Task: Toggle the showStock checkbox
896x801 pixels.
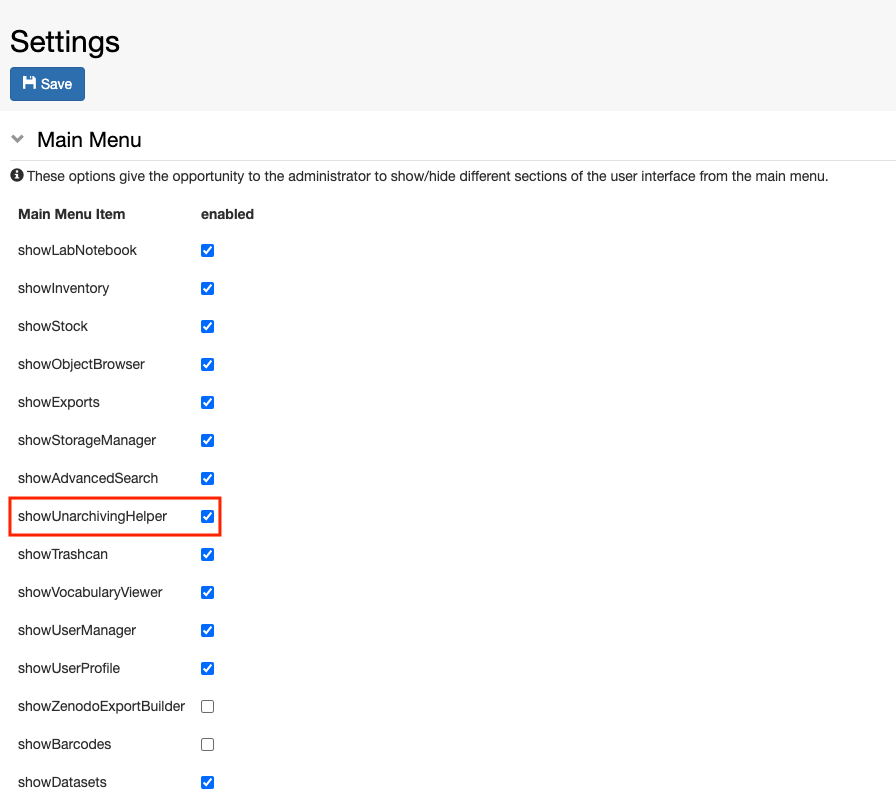Action: click(x=207, y=326)
